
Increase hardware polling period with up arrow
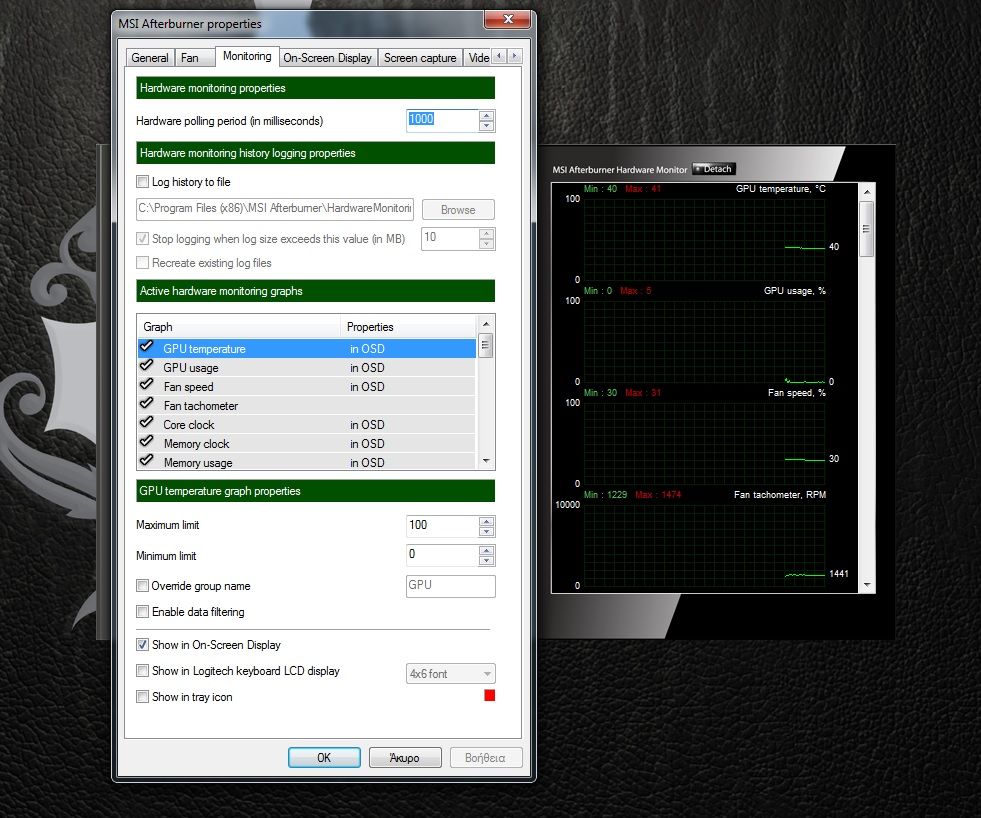pyautogui.click(x=487, y=115)
